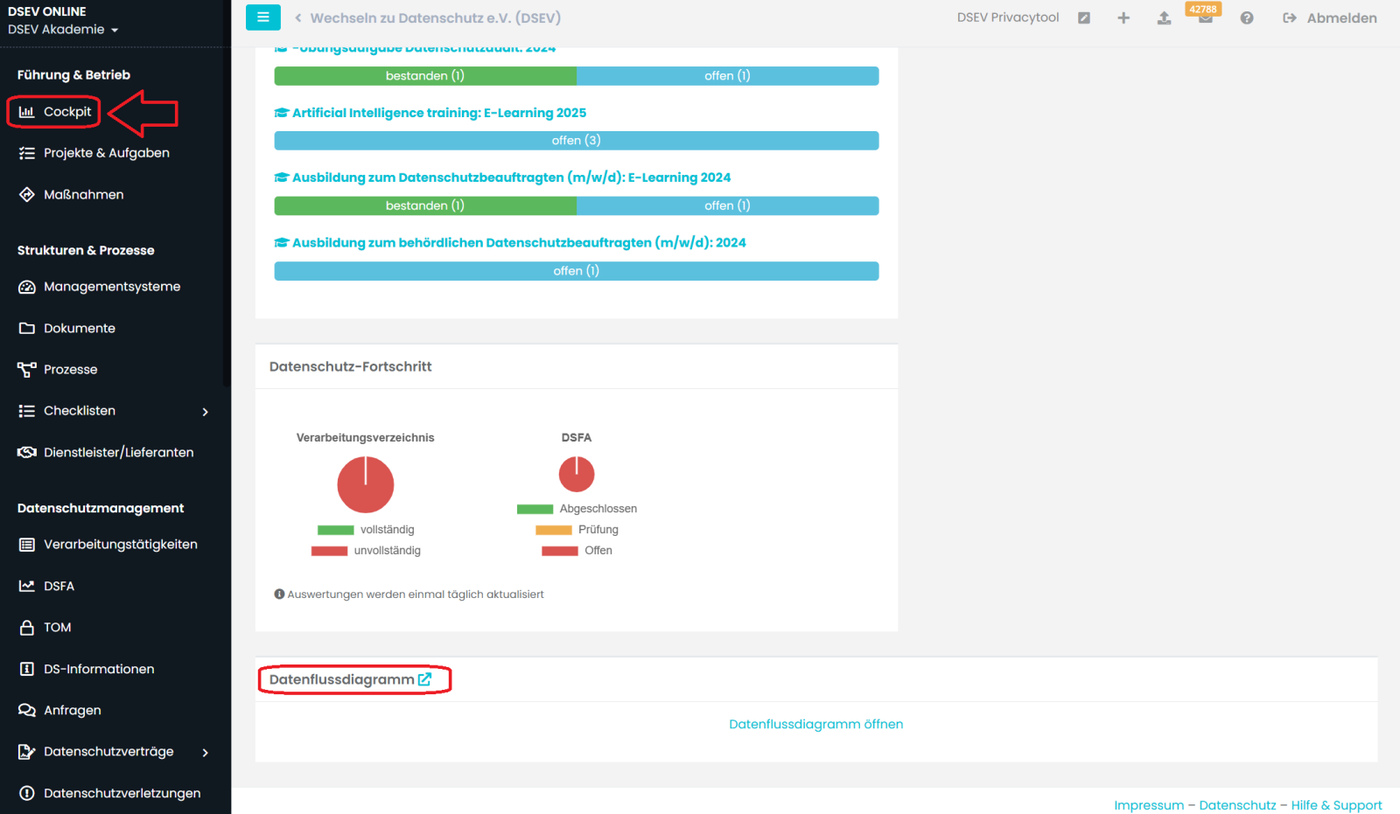Open the mail inbox with the 42788 badge
The image size is (1400, 814).
coord(1205,18)
